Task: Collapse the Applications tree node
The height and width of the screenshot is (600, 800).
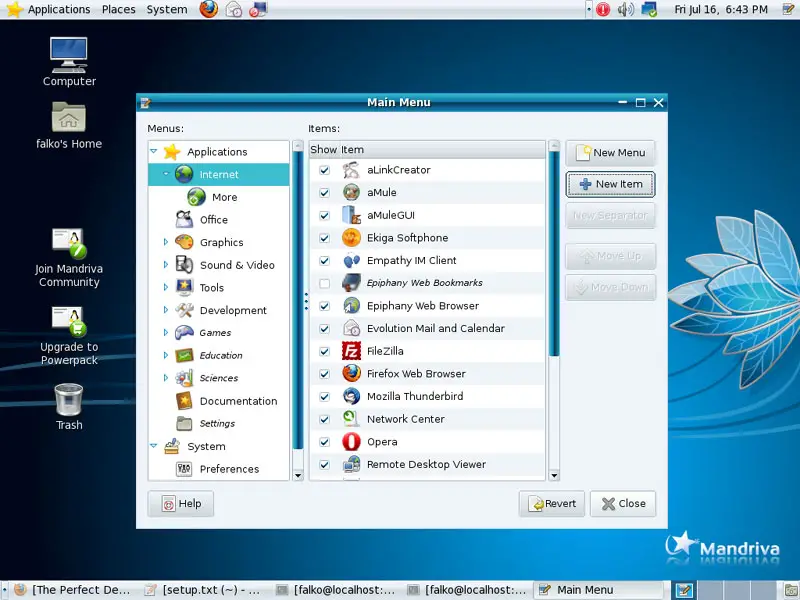Action: (x=154, y=152)
